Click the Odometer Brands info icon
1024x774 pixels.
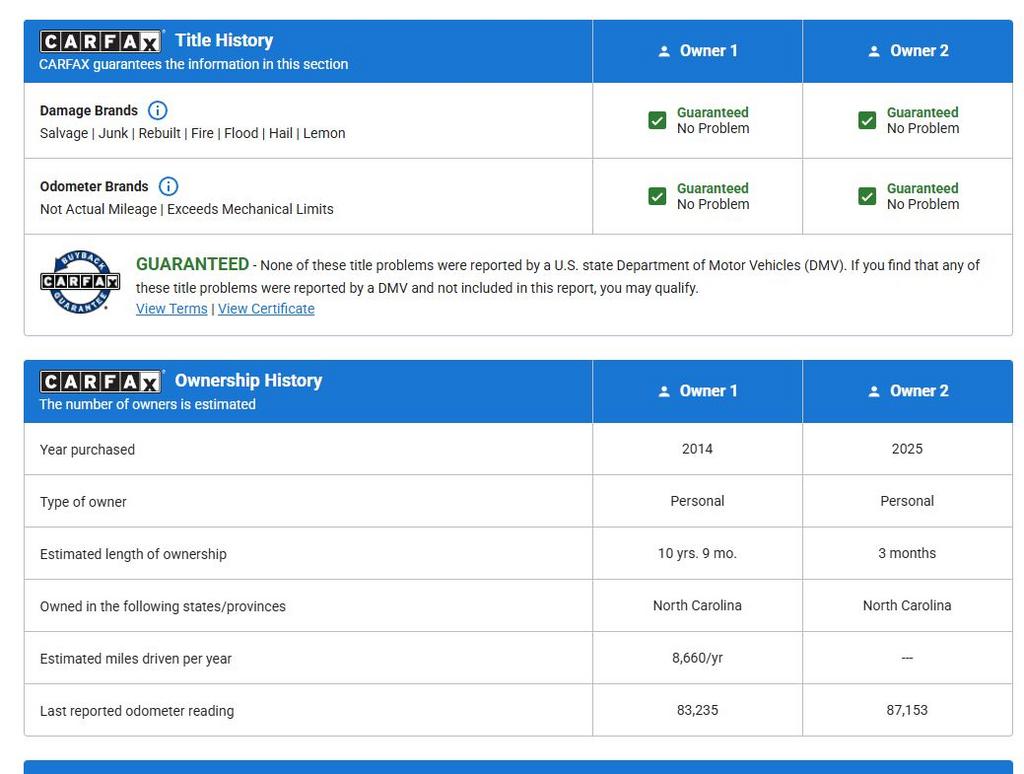[x=169, y=187]
